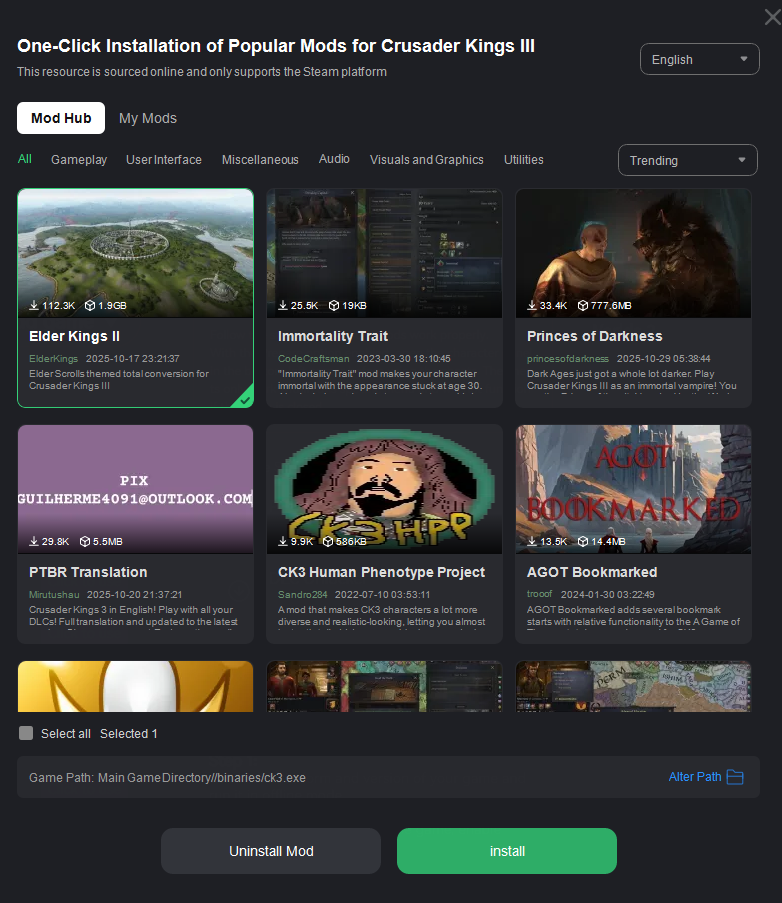The width and height of the screenshot is (782, 903).
Task: Open author ElderKings link
Action: [54, 359]
